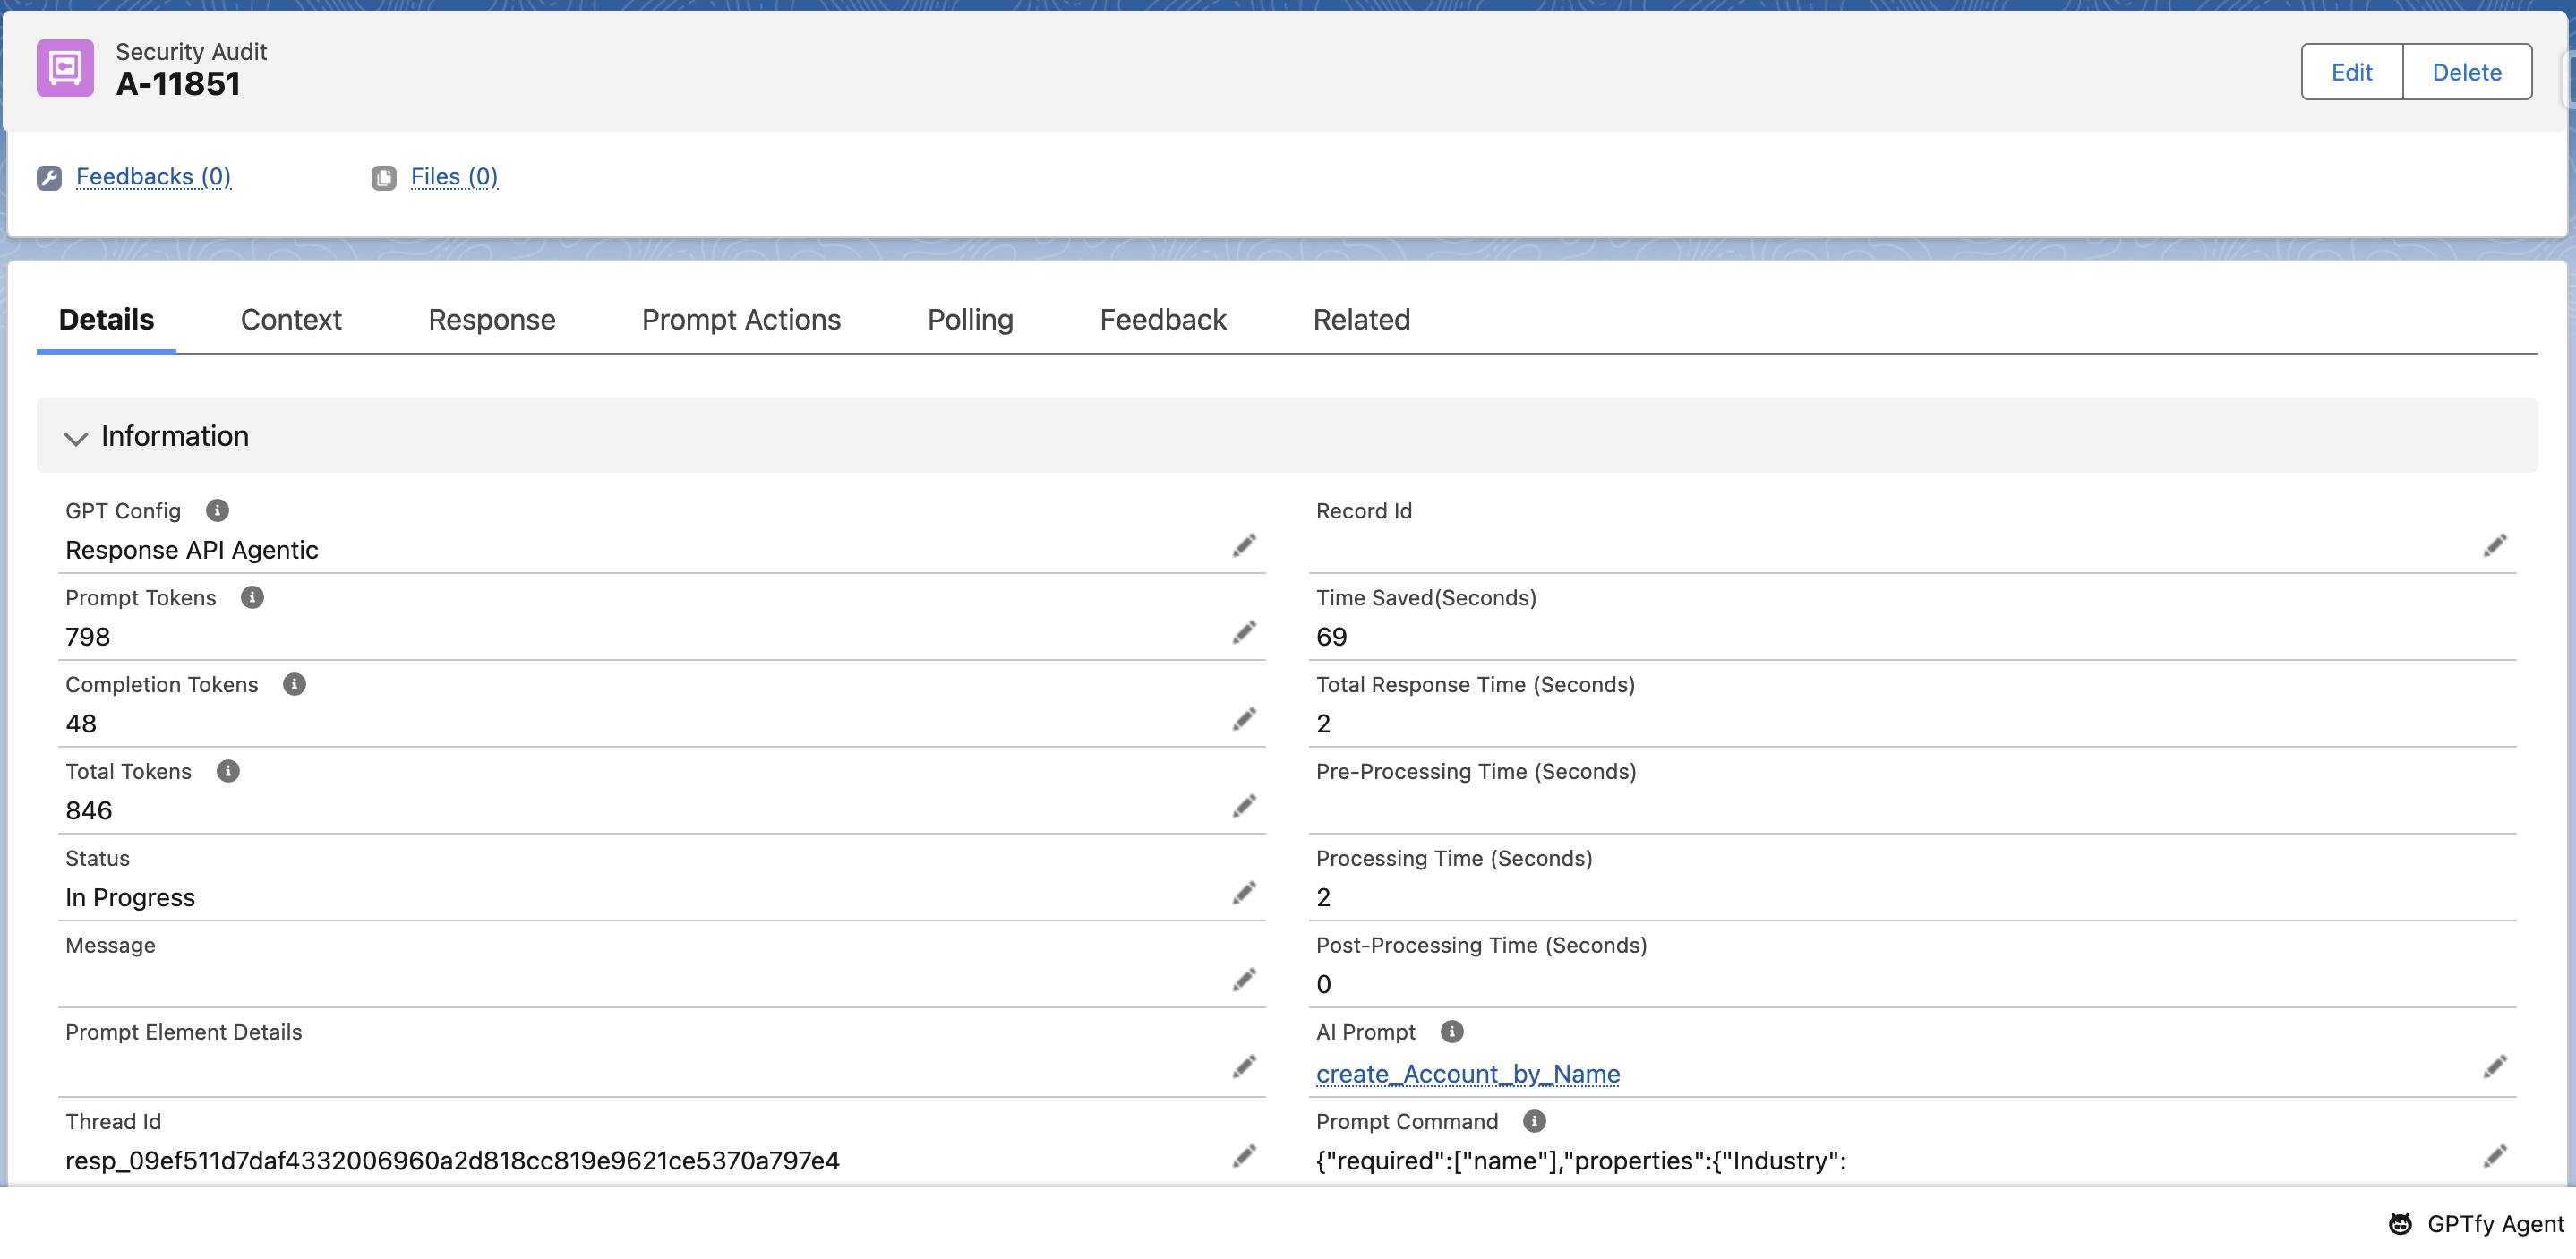Click the info icon next to AI Prompt

click(1452, 1031)
